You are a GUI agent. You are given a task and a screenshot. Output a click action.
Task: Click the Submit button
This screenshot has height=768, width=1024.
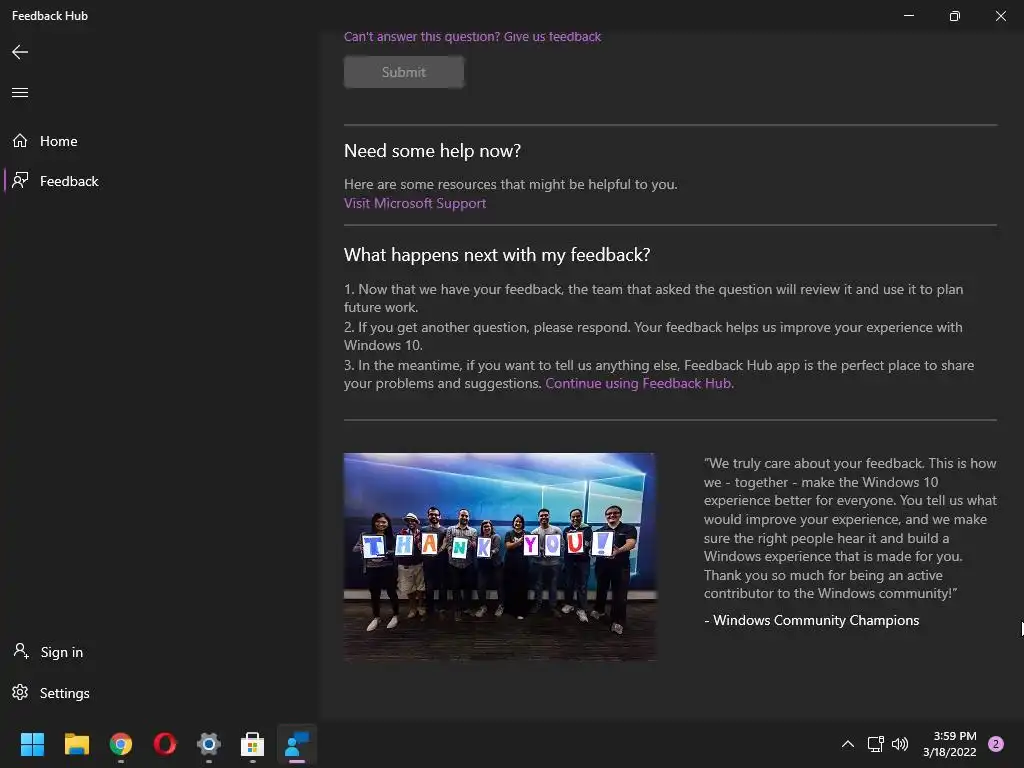pos(404,72)
